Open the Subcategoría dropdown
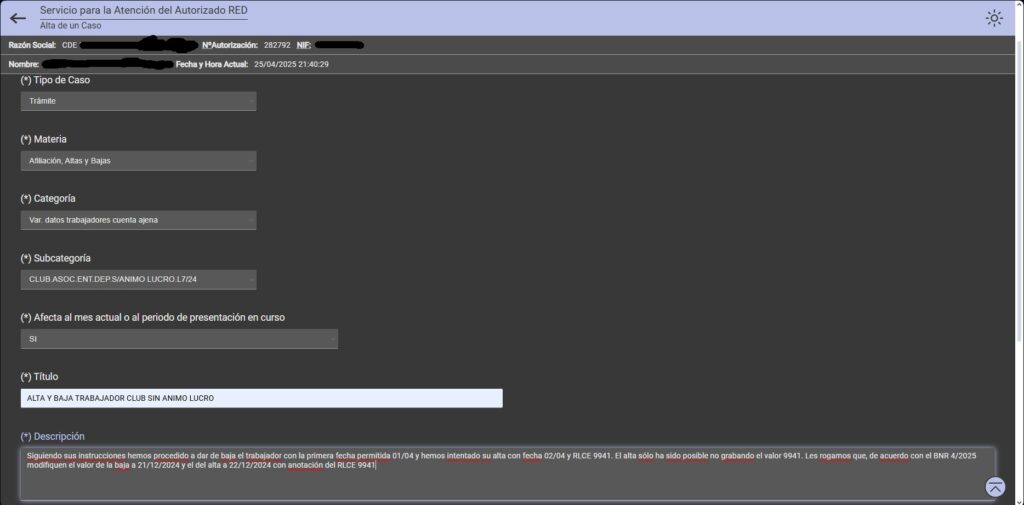1024x505 pixels. point(138,279)
